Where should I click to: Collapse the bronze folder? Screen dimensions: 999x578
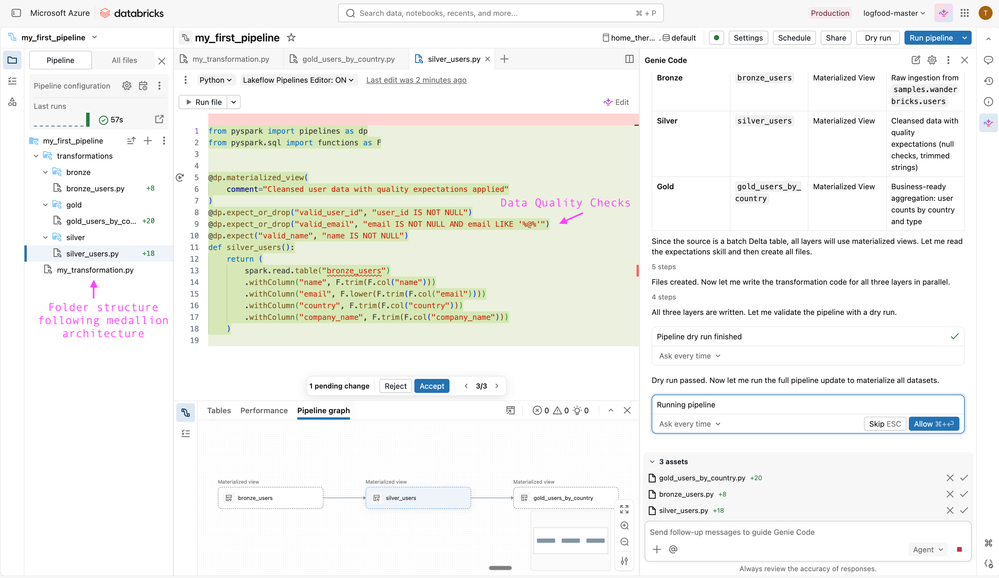45,172
